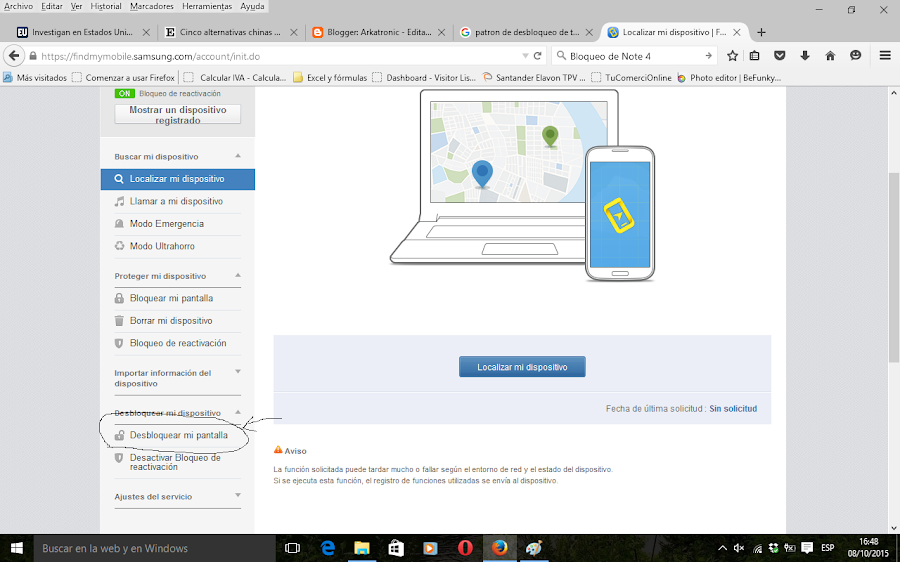This screenshot has width=900, height=562.
Task: Select Desbloquear mi pantalla
Action: point(177,435)
